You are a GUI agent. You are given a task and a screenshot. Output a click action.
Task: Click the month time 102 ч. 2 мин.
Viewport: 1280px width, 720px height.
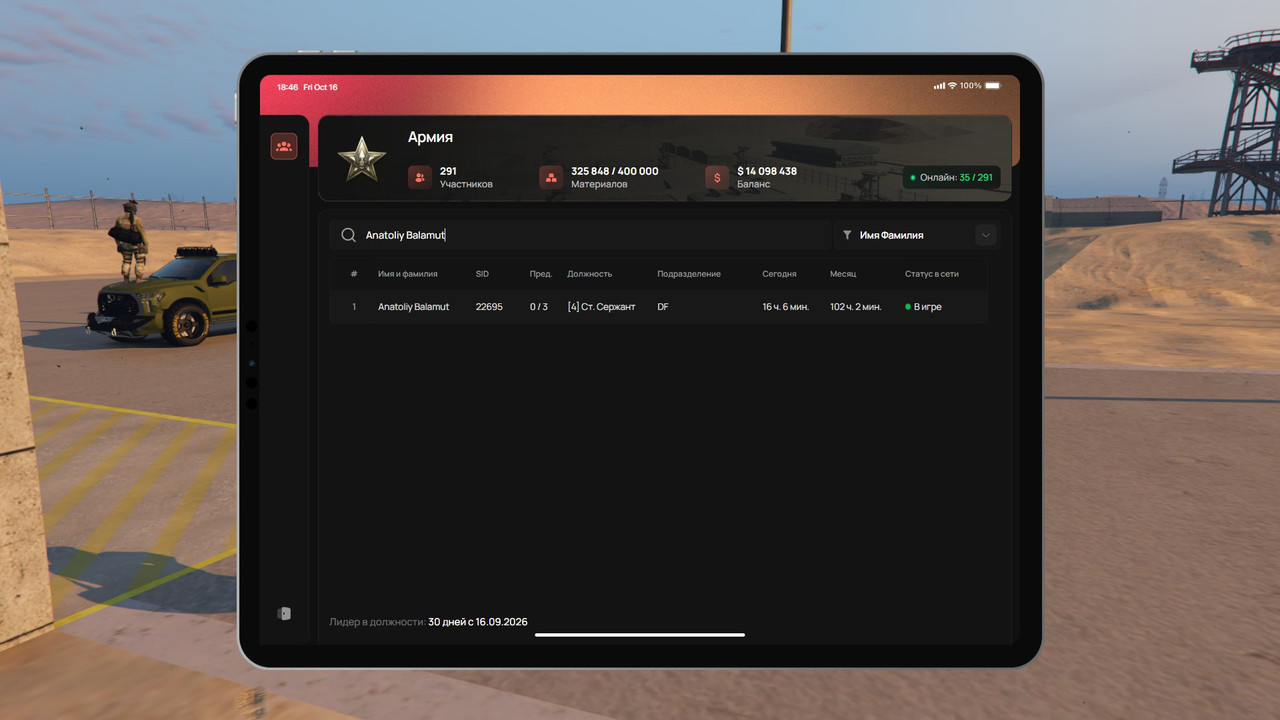pyautogui.click(x=856, y=307)
